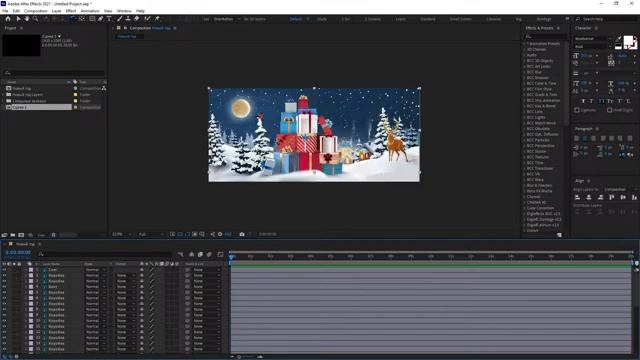Align layers to top edge
Image resolution: width=640 pixels, height=360 pixels.
[612, 198]
